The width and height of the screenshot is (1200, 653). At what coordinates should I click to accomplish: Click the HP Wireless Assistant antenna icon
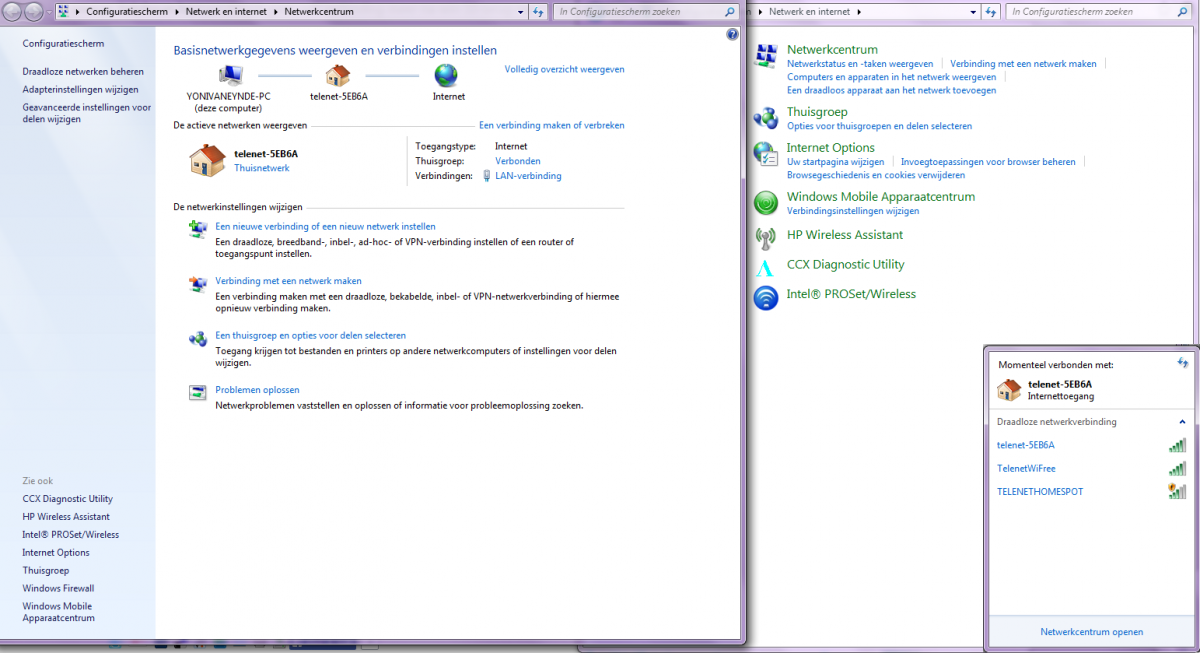(766, 238)
